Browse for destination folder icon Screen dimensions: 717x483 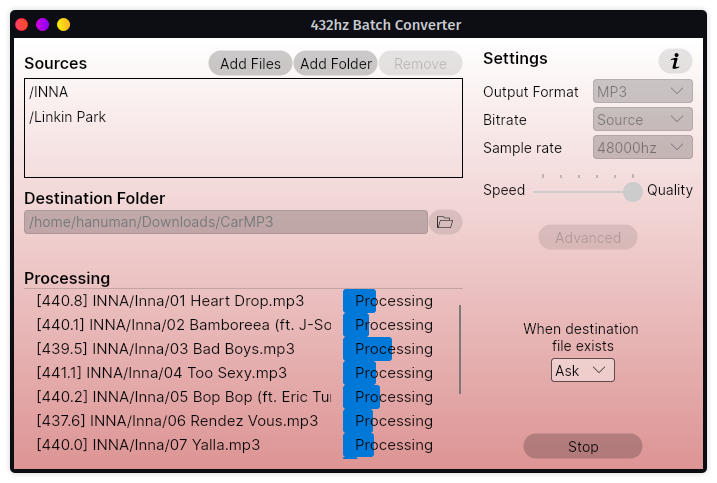click(x=445, y=222)
